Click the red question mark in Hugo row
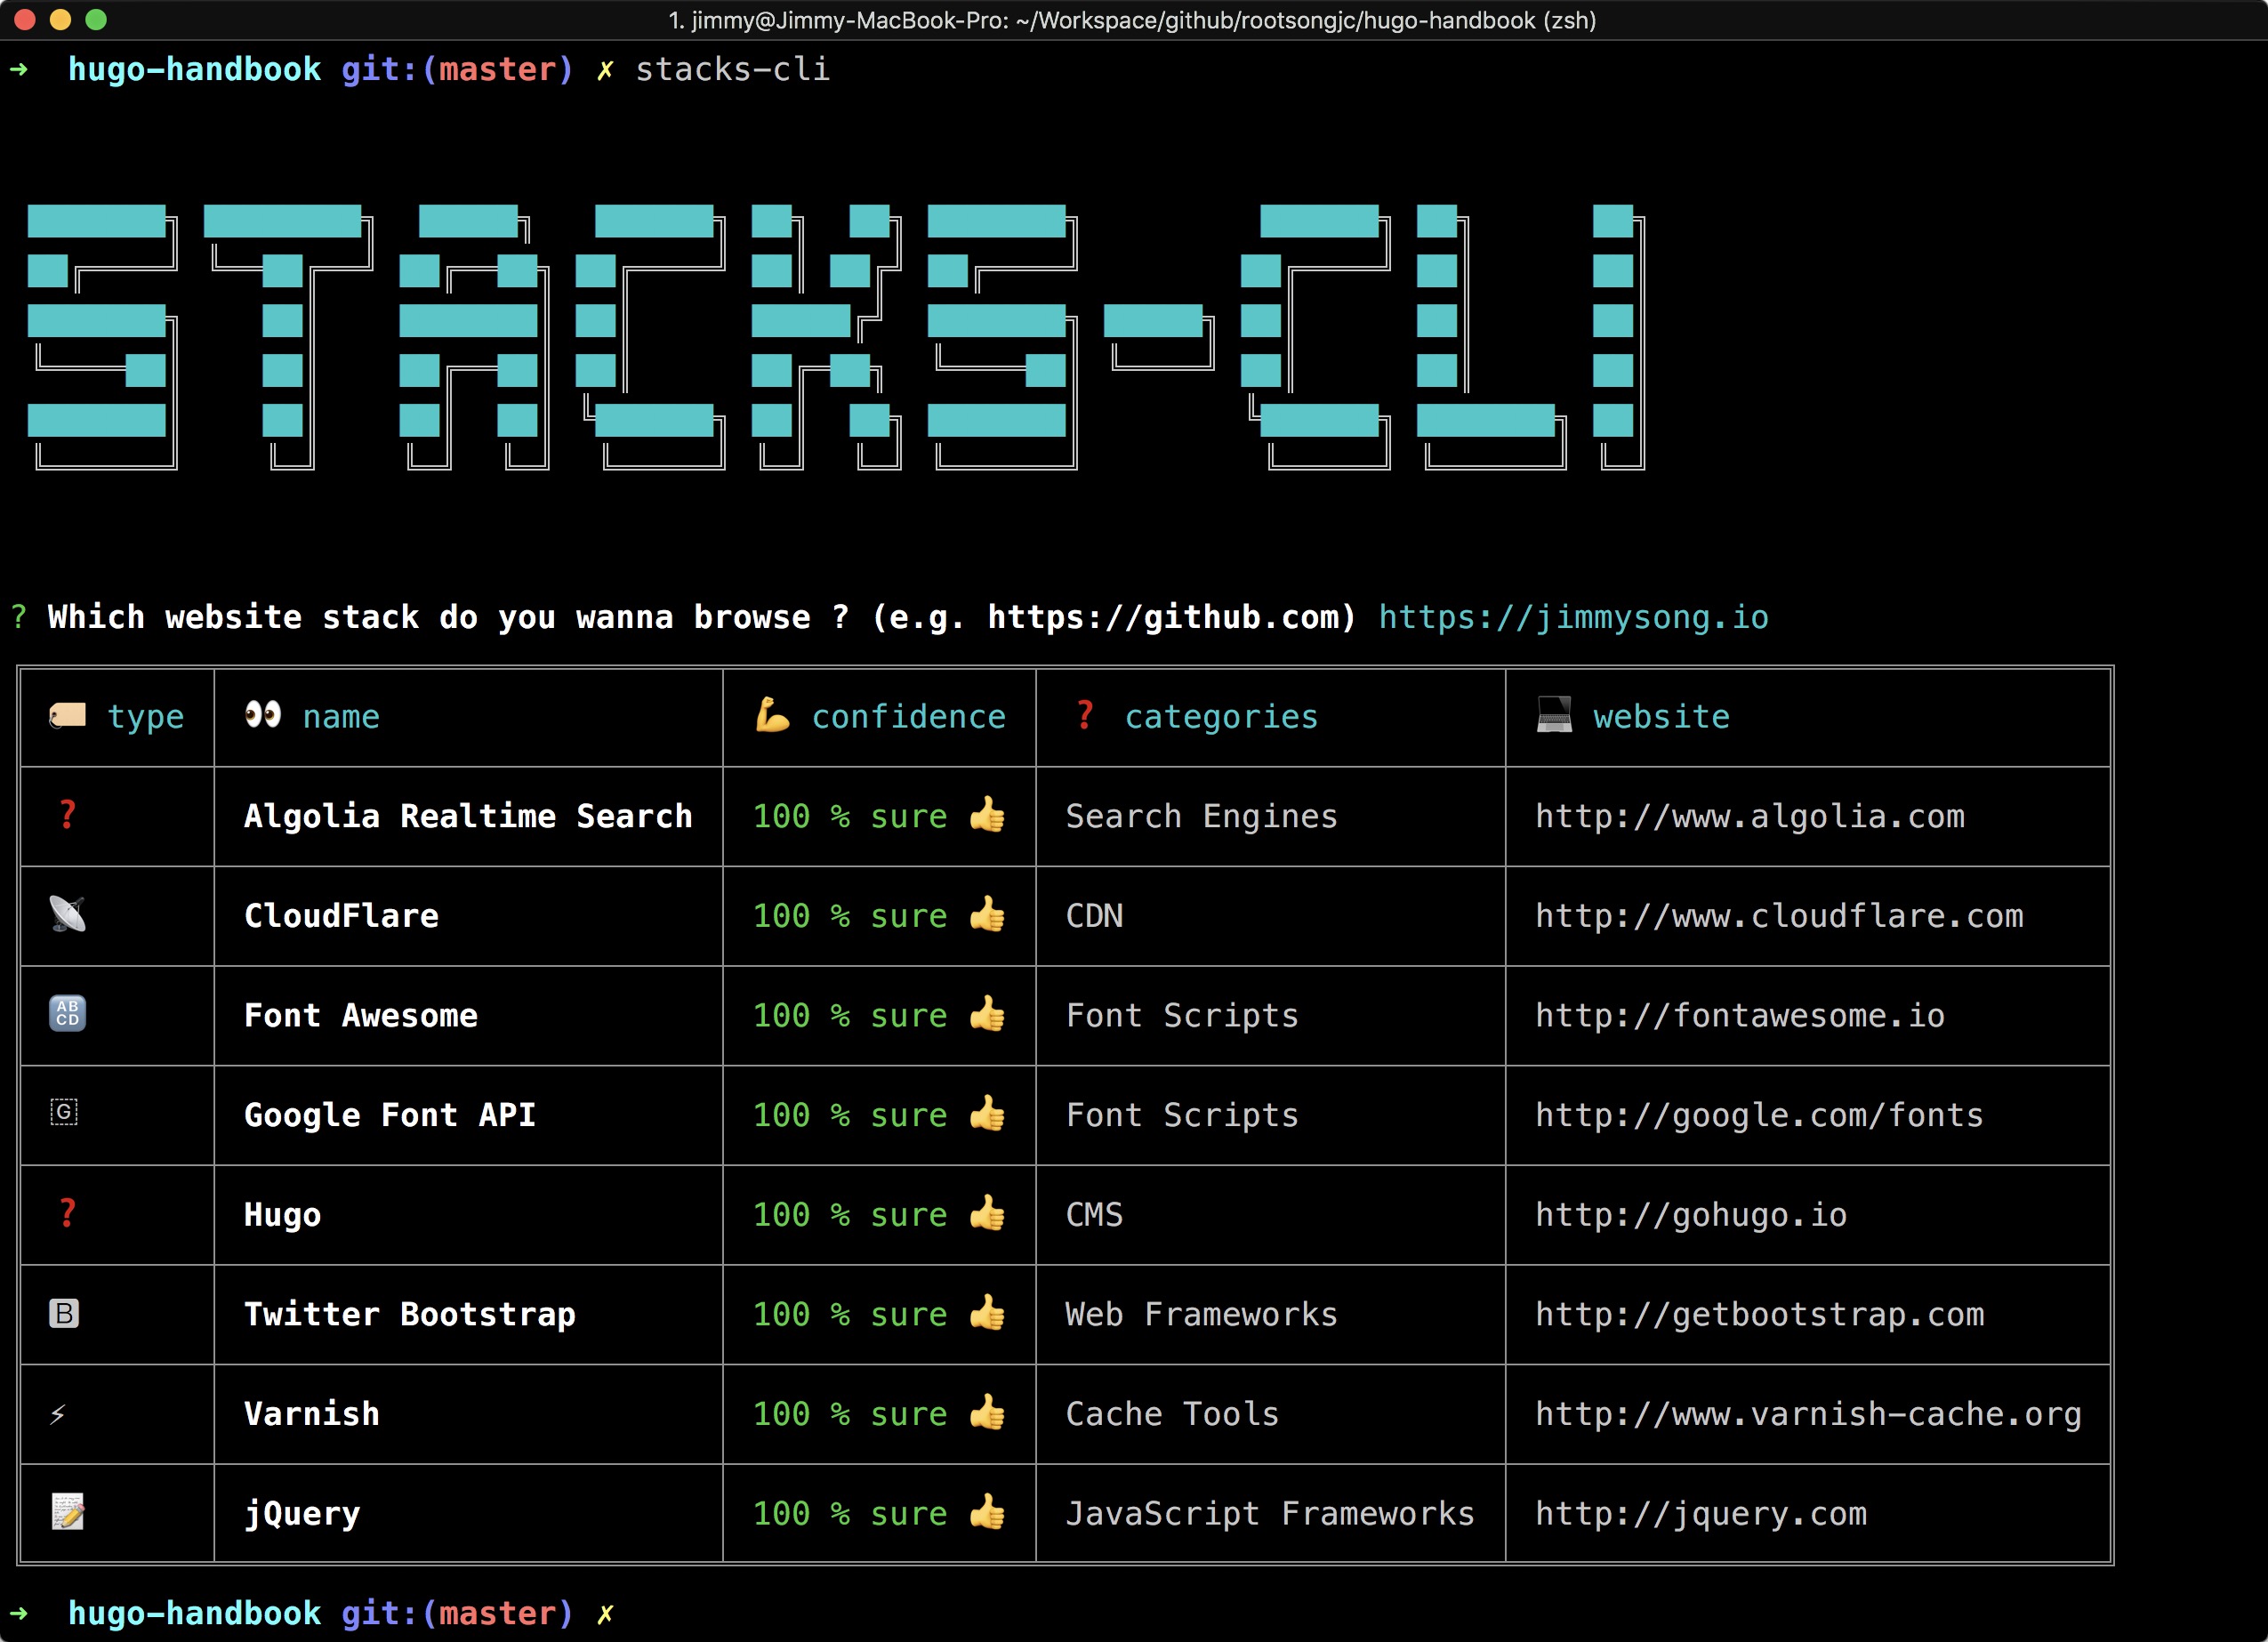This screenshot has height=1642, width=2268. 67,1213
